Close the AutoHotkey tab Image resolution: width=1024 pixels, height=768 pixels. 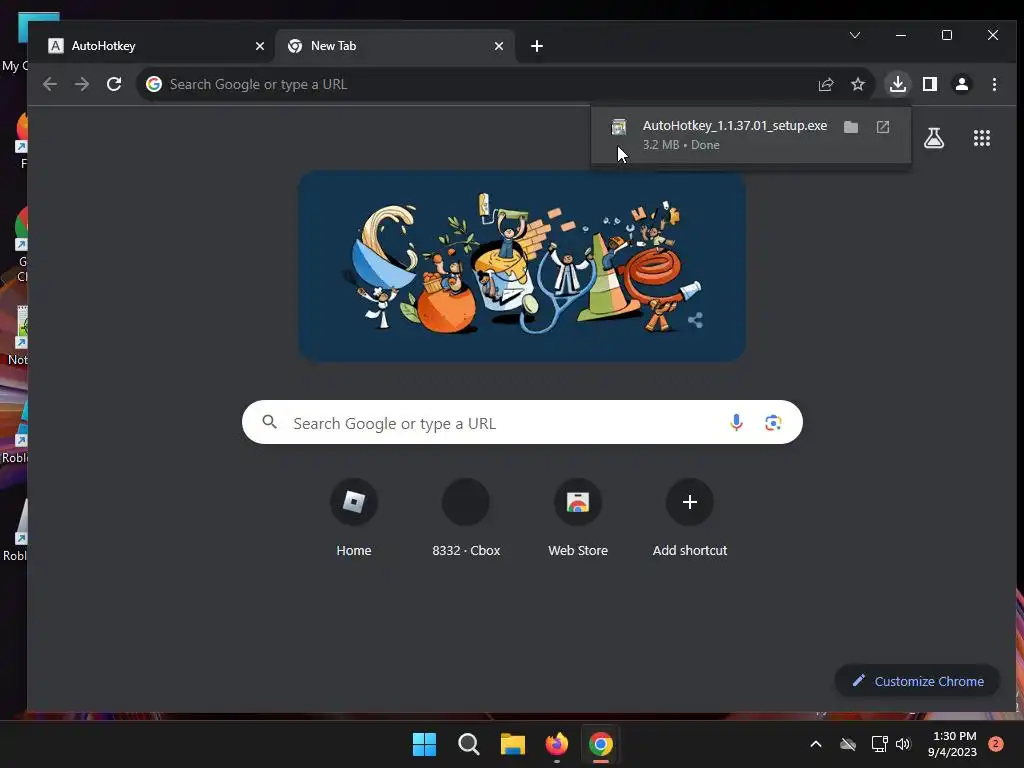(x=259, y=46)
